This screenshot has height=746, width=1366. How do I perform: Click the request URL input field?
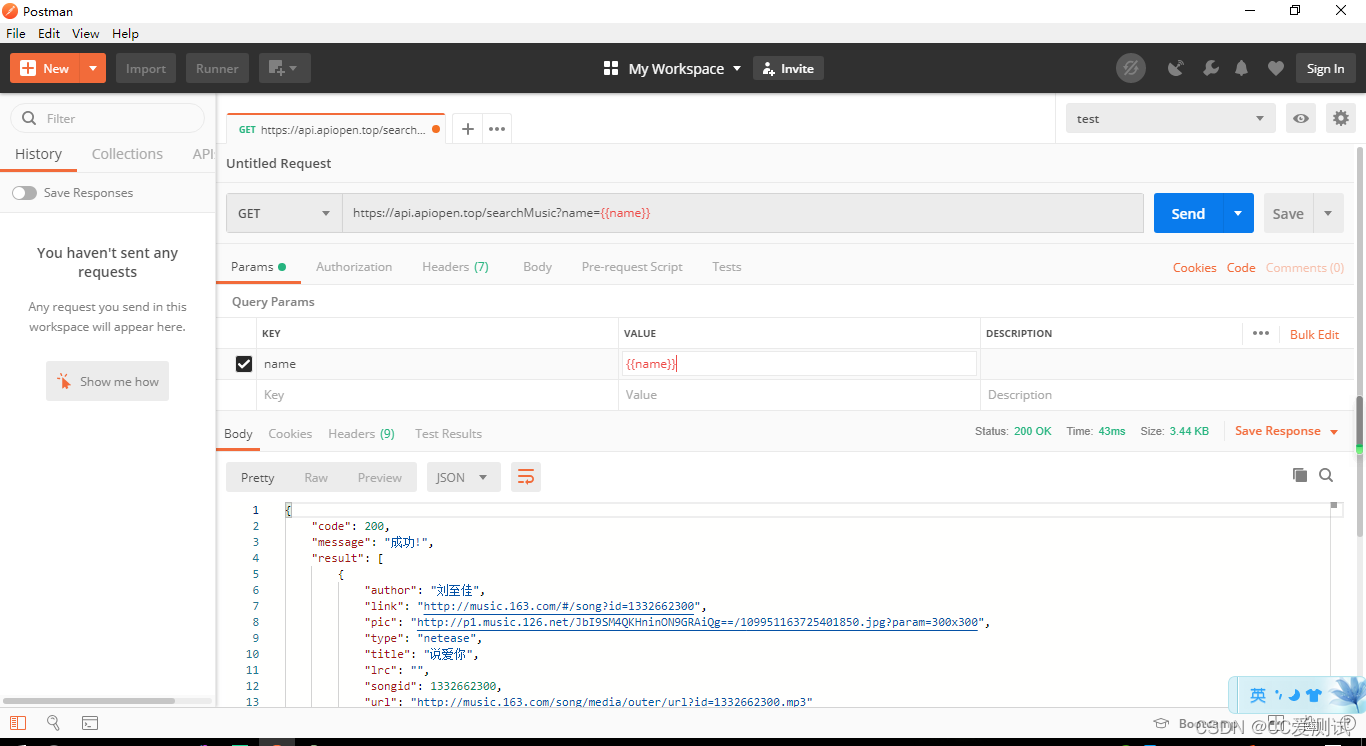743,213
